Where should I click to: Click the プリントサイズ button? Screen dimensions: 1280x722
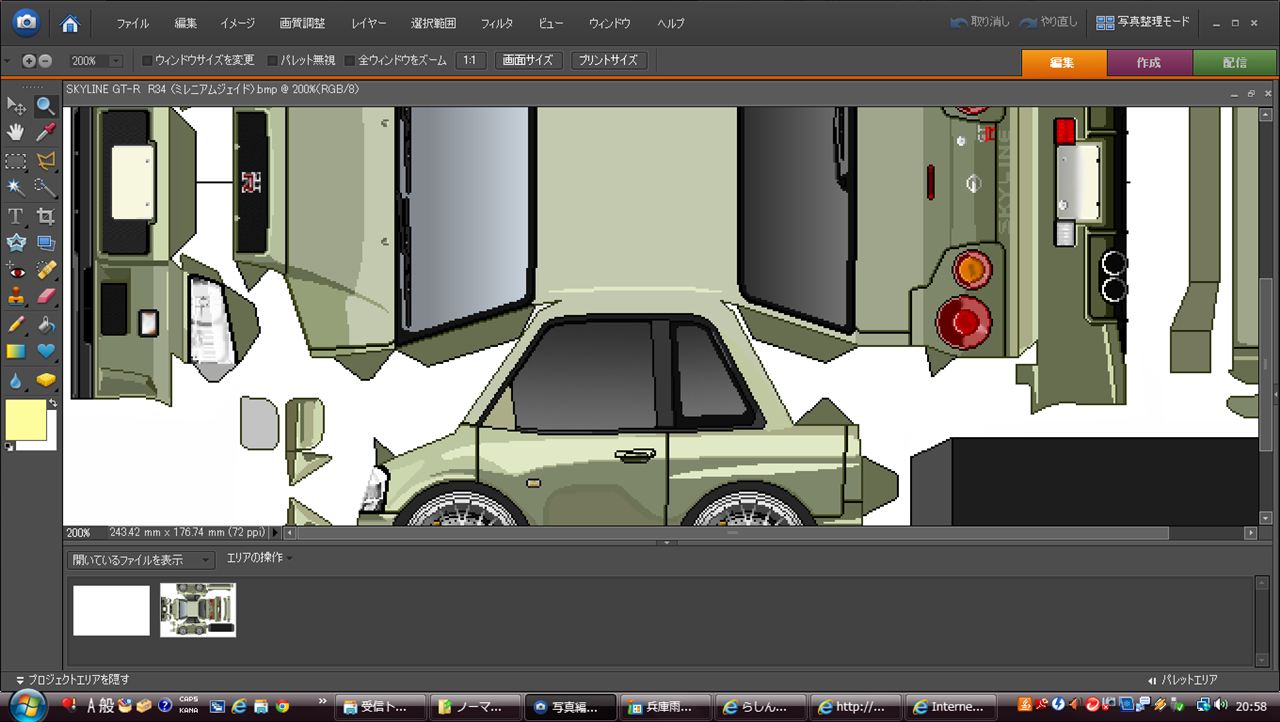pos(609,61)
